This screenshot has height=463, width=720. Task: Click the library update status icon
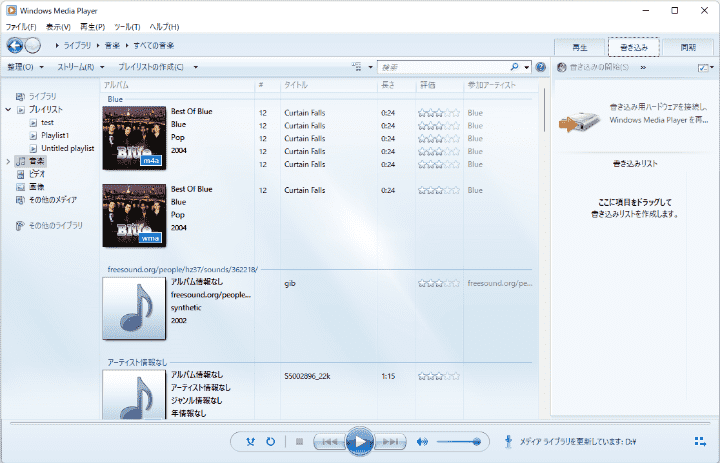[508, 442]
